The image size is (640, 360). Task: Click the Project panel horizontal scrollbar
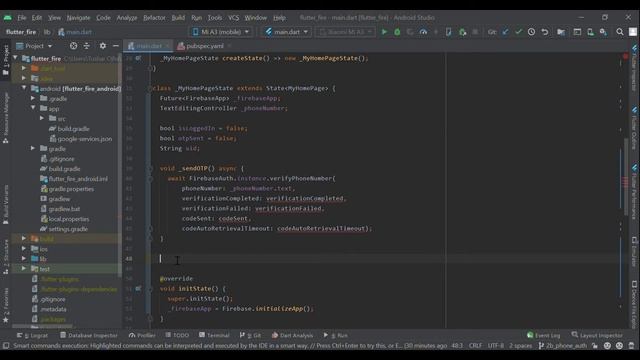(43, 327)
